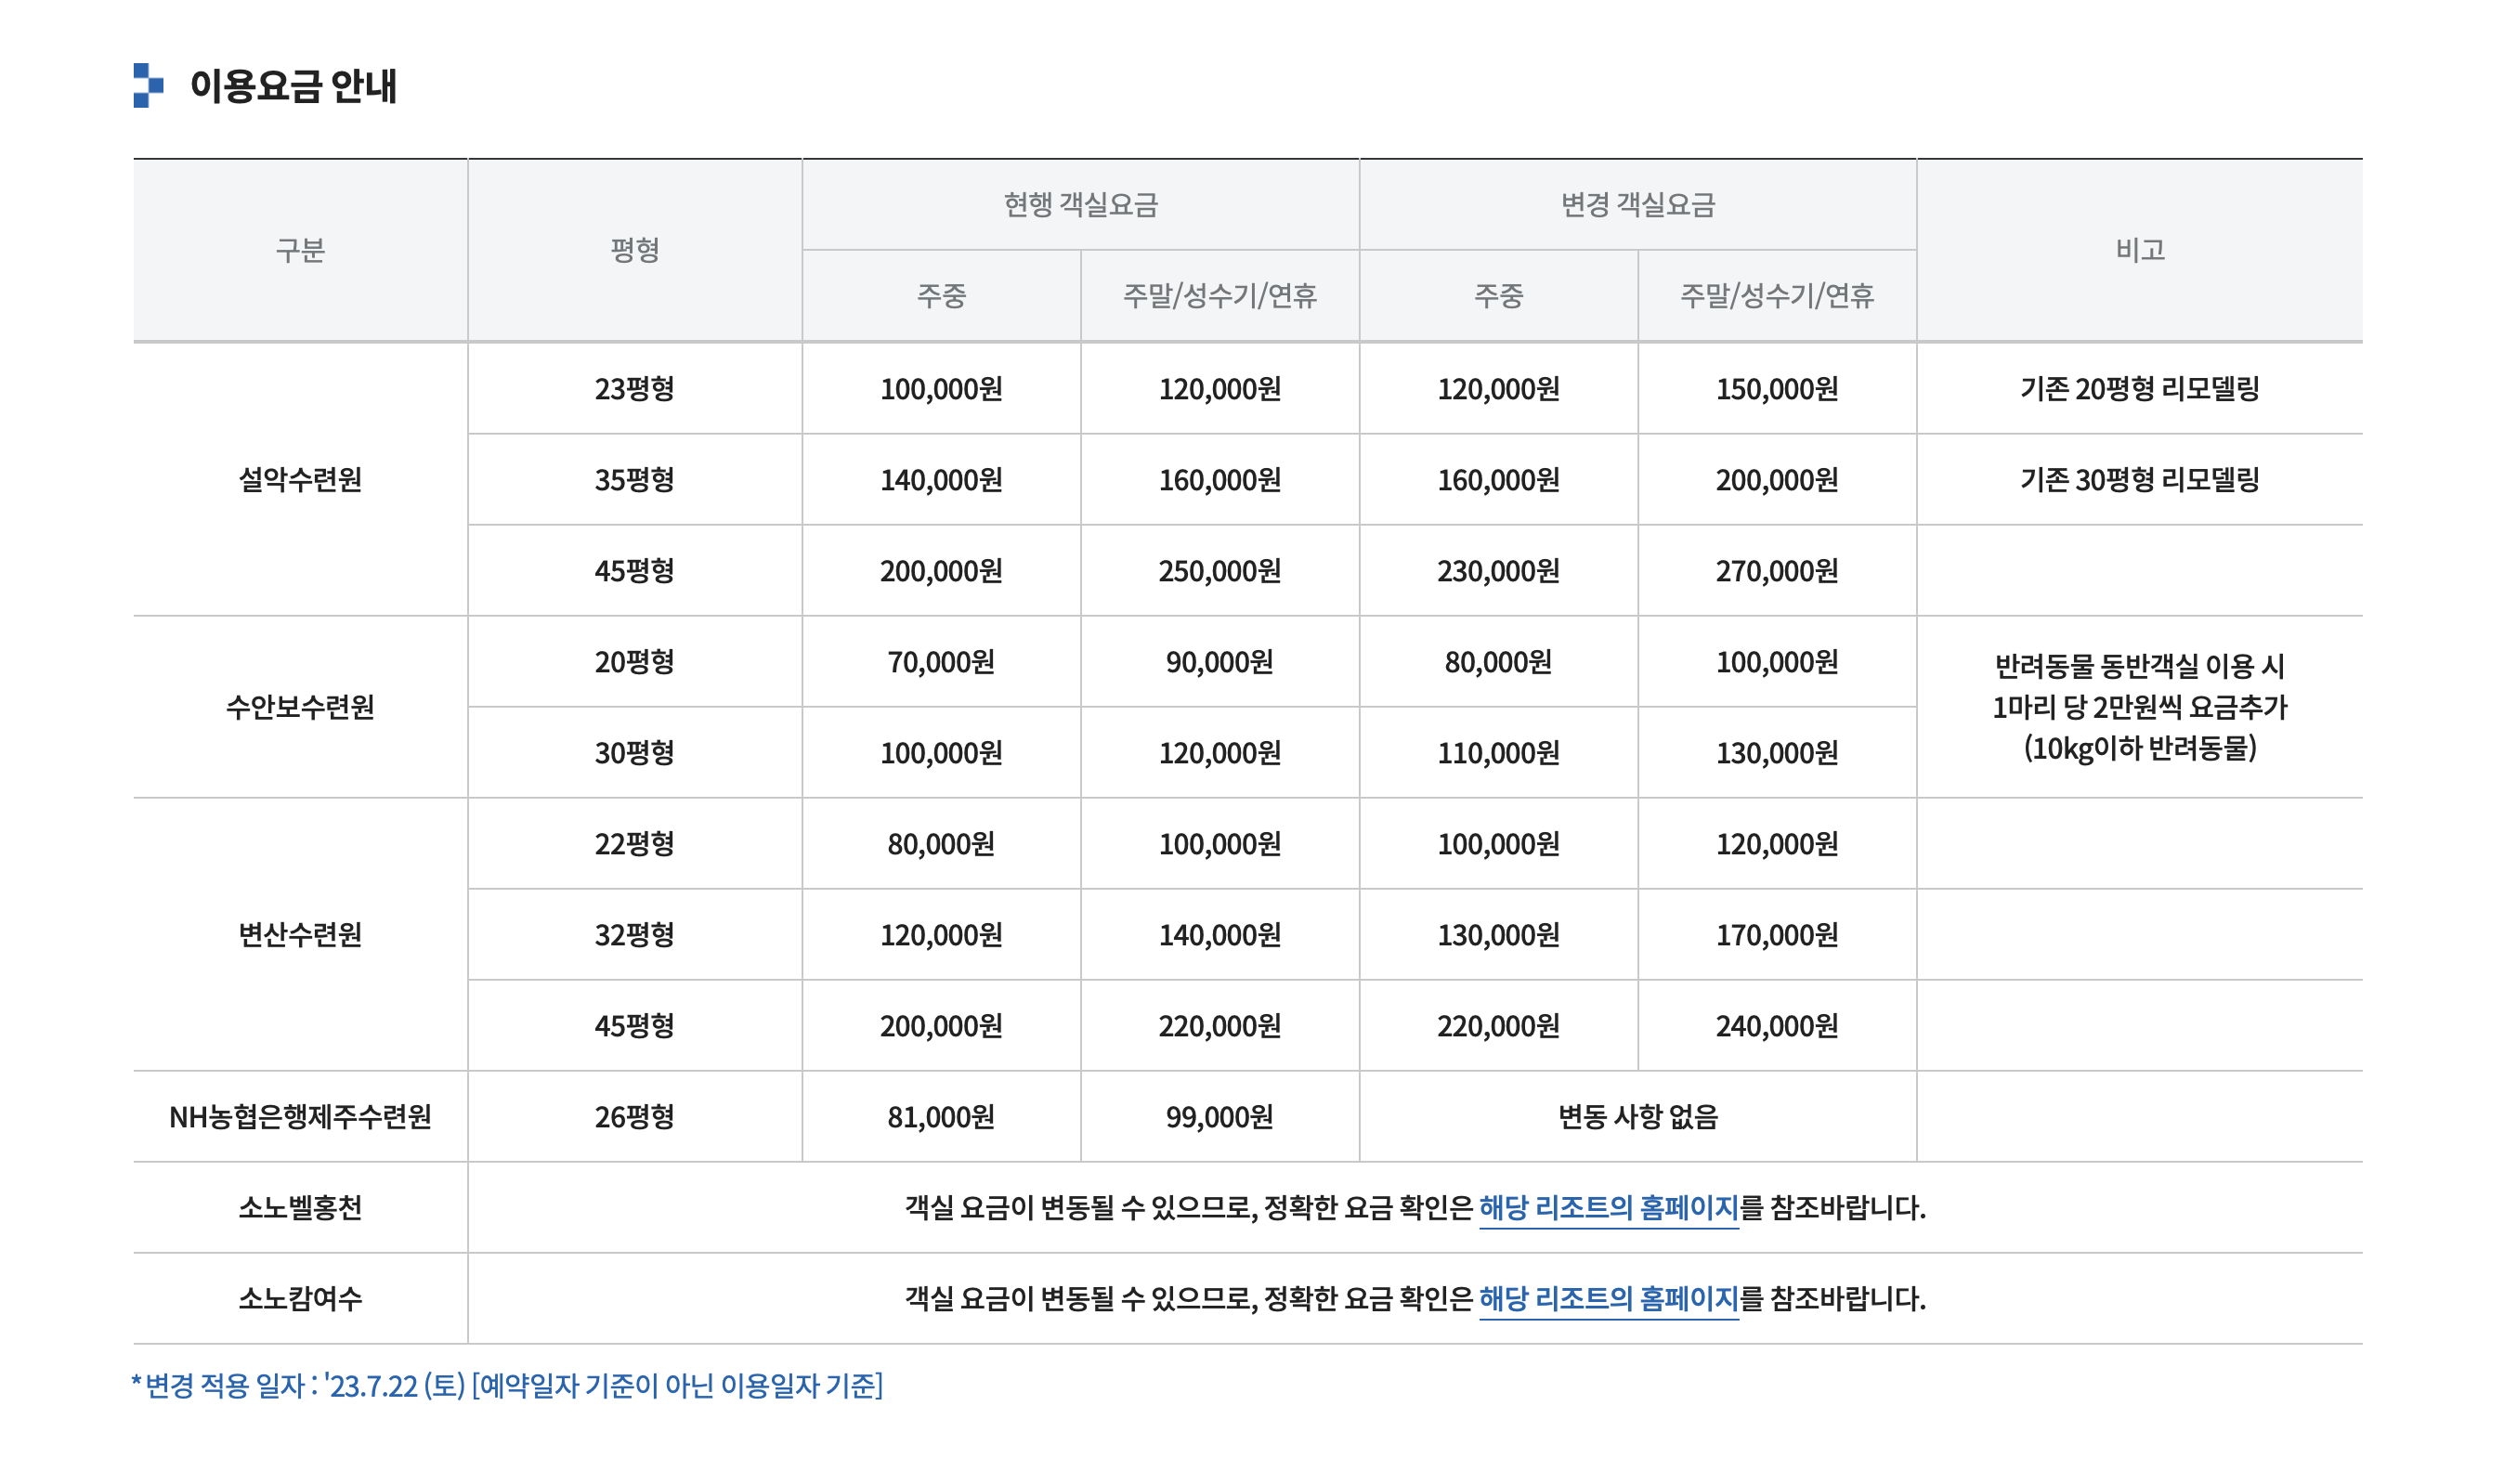Click the 평형 column header

click(x=634, y=250)
